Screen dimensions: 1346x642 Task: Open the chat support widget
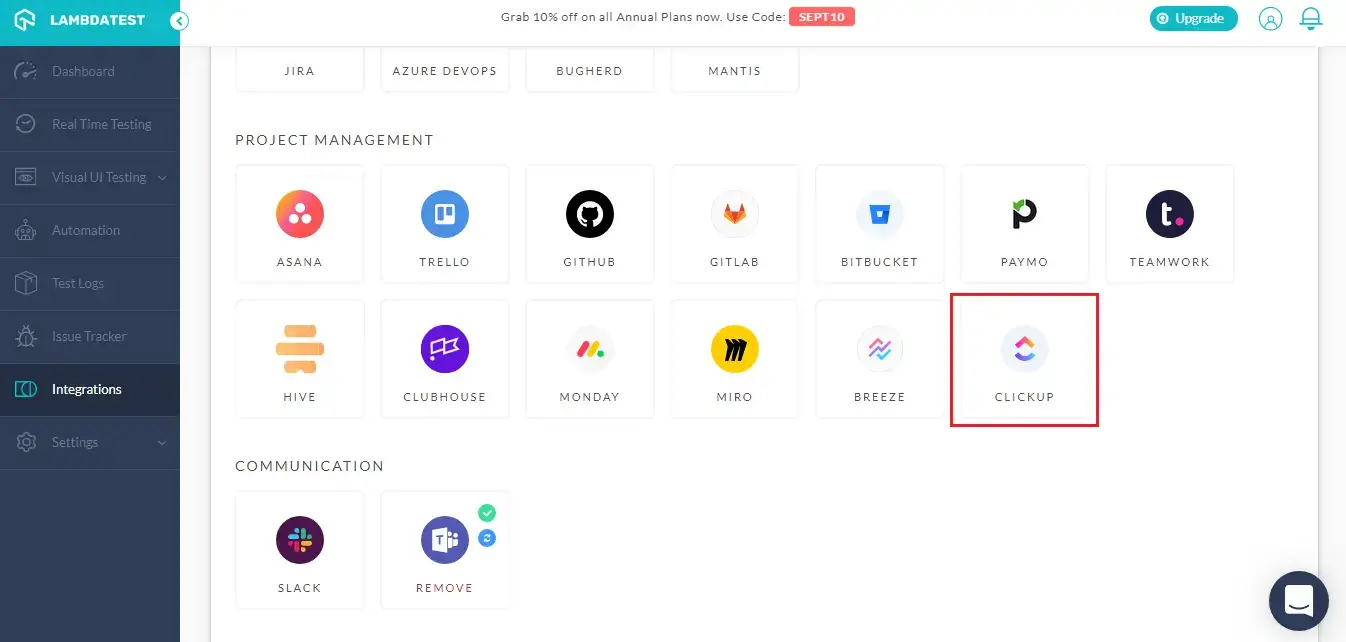[1298, 600]
